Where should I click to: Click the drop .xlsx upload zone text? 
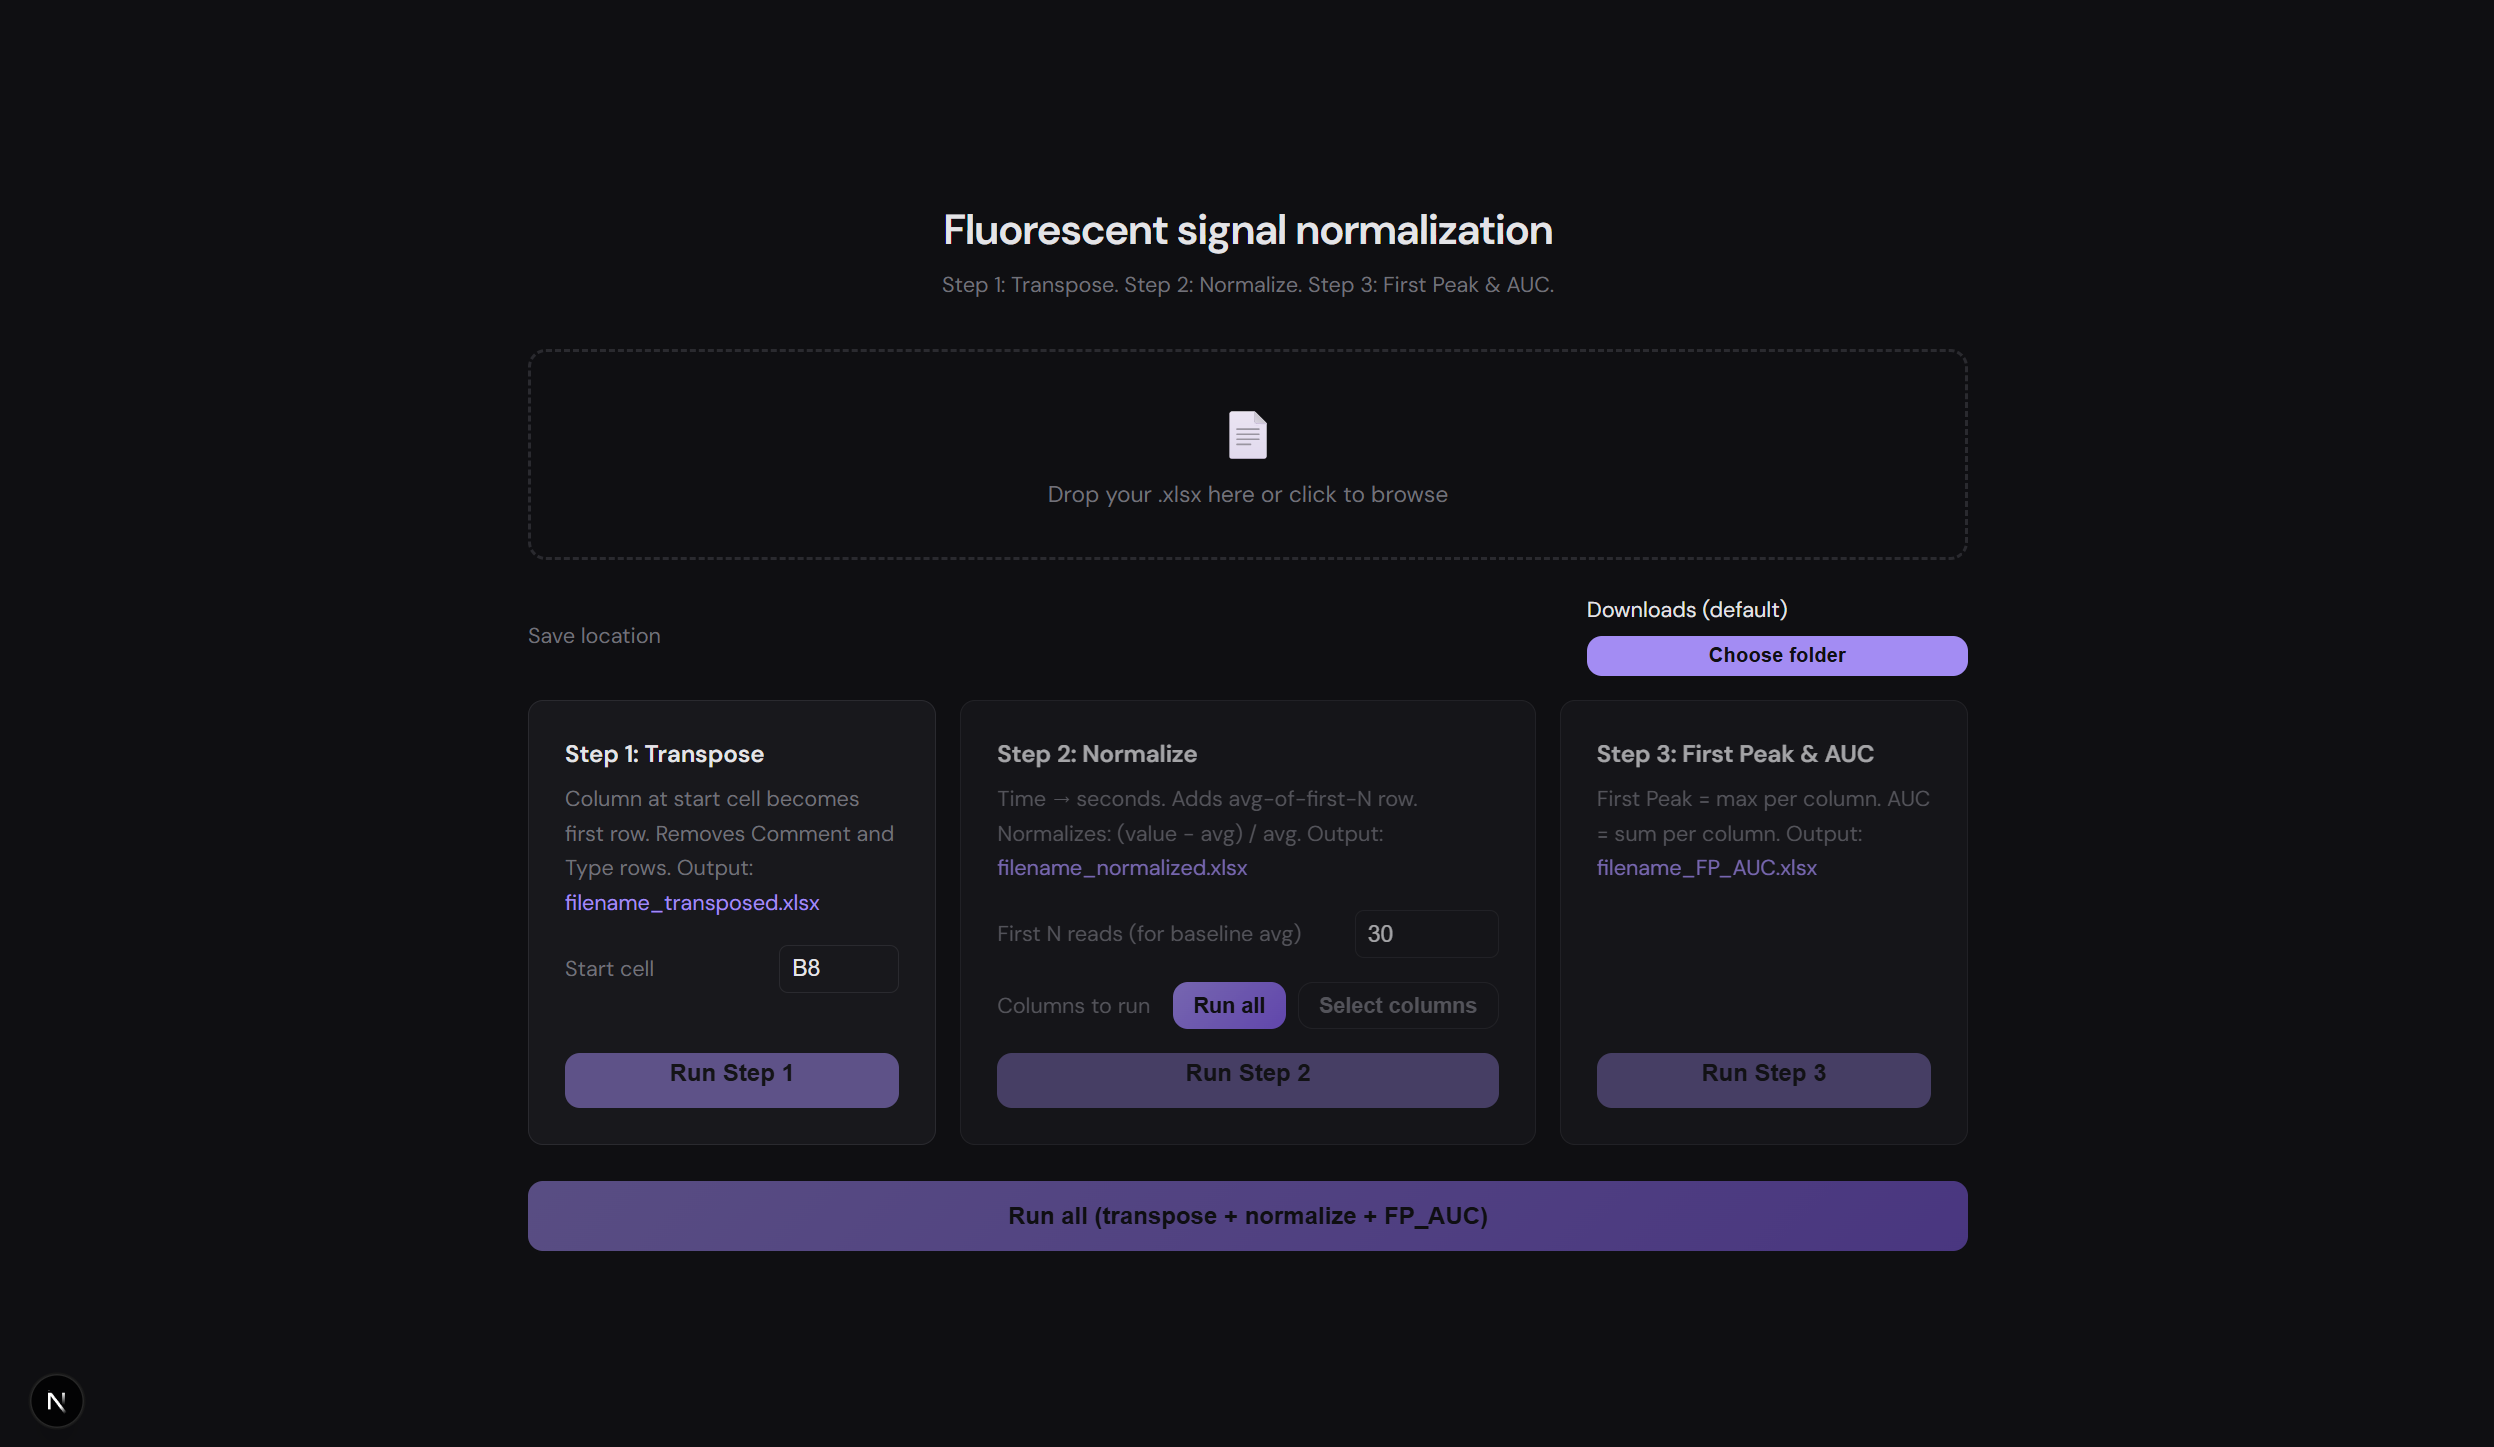coord(1247,494)
